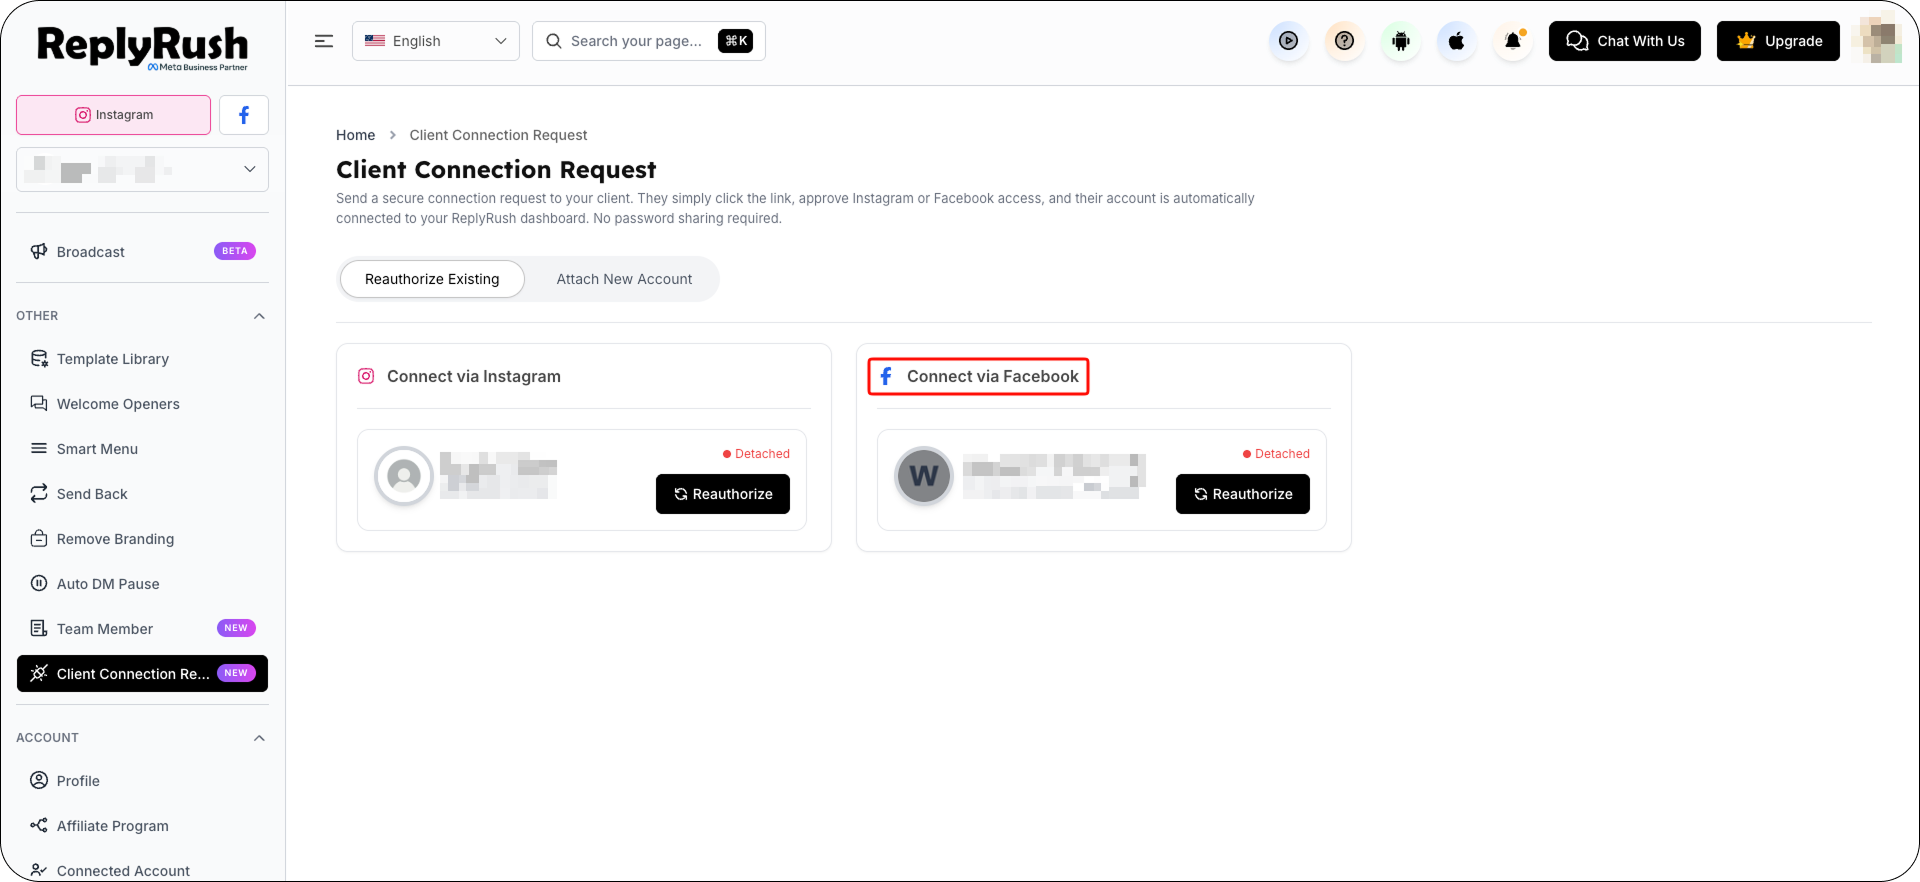Click the Broadcast megaphone icon
1920x882 pixels.
coord(39,251)
